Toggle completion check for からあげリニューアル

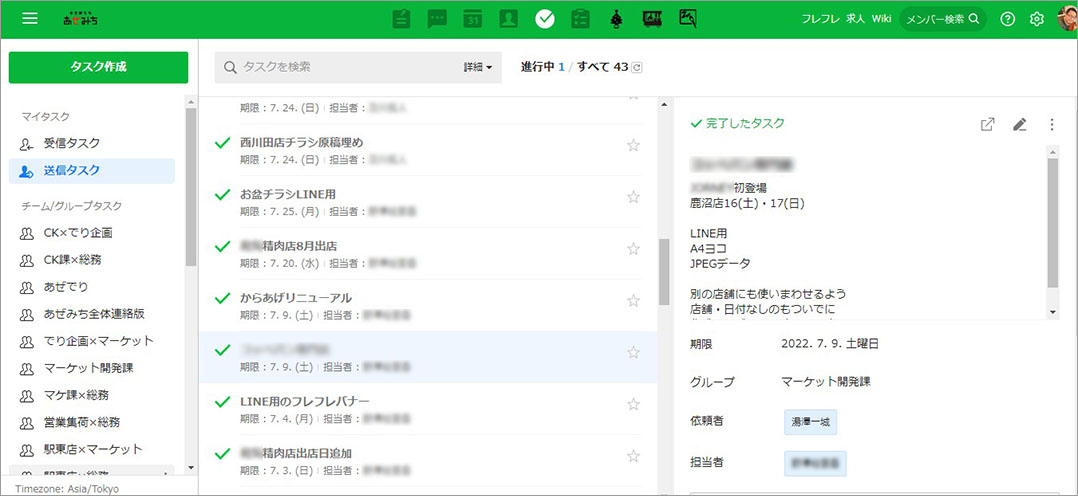coord(223,299)
